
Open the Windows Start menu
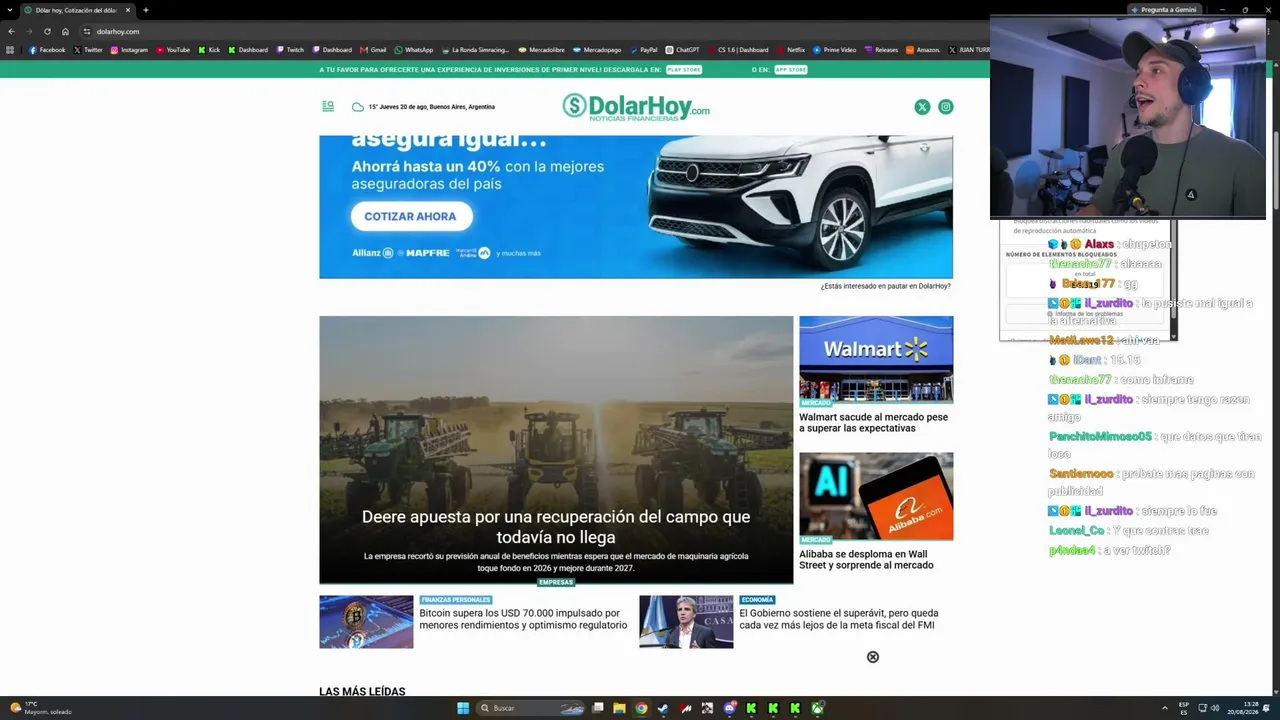[463, 708]
